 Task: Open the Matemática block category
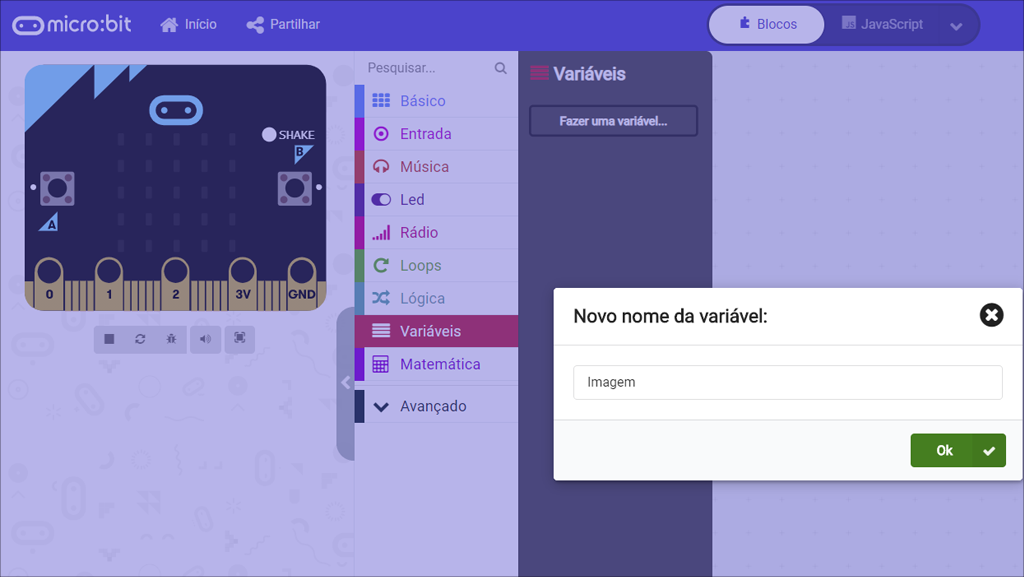pos(436,364)
